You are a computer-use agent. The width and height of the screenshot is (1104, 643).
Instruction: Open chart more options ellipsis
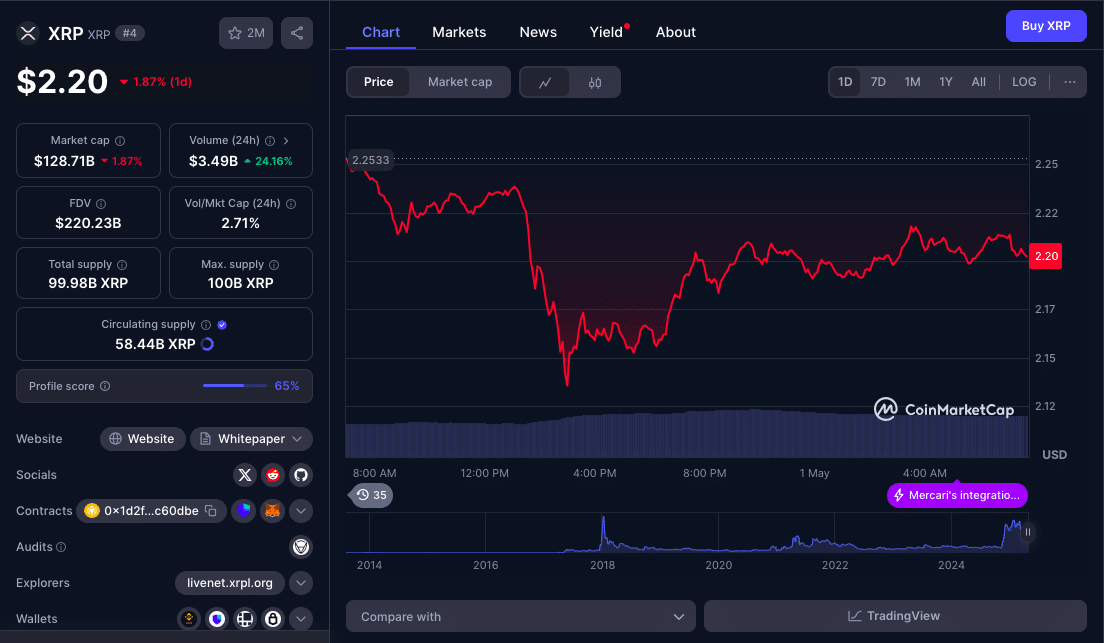click(x=1070, y=82)
